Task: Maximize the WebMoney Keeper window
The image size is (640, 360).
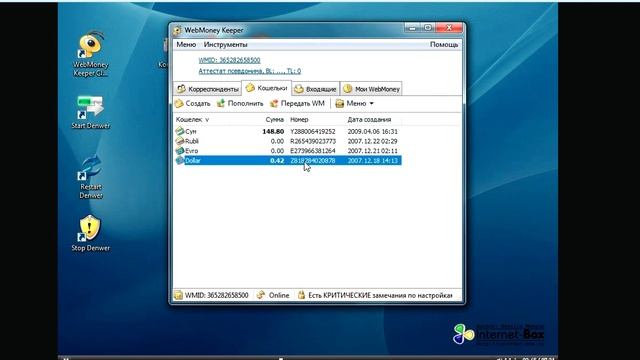Action: [428, 28]
